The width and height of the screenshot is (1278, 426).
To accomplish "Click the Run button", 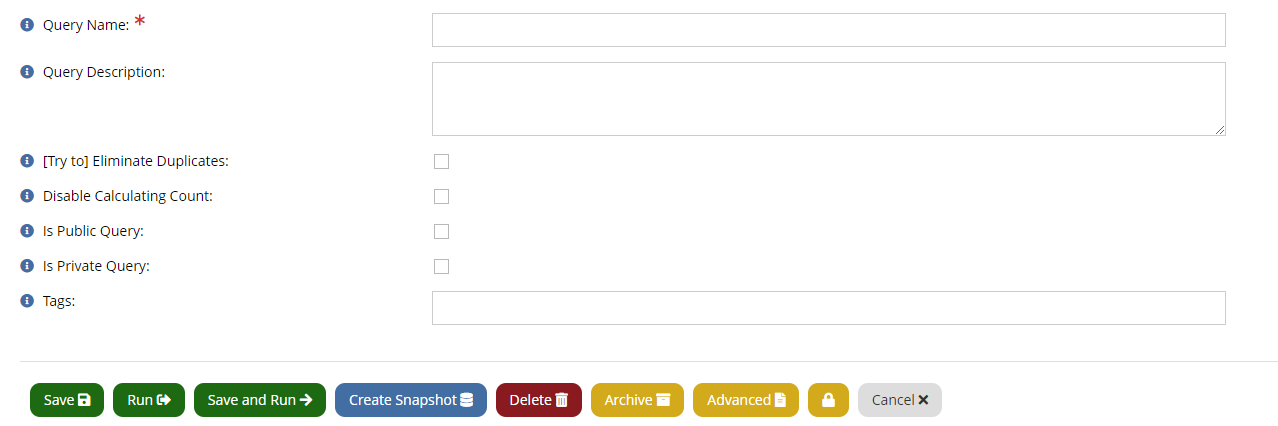I will click(149, 400).
